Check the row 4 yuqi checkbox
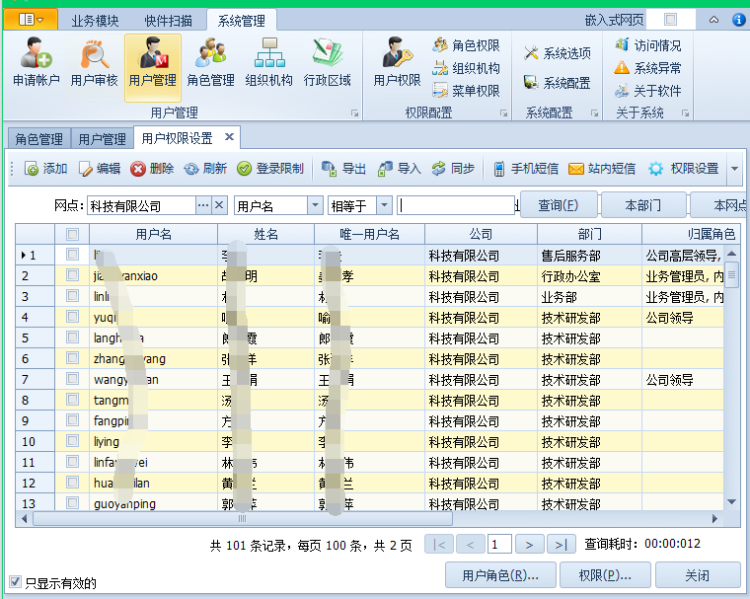Viewport: 750px width, 599px height. (x=72, y=317)
